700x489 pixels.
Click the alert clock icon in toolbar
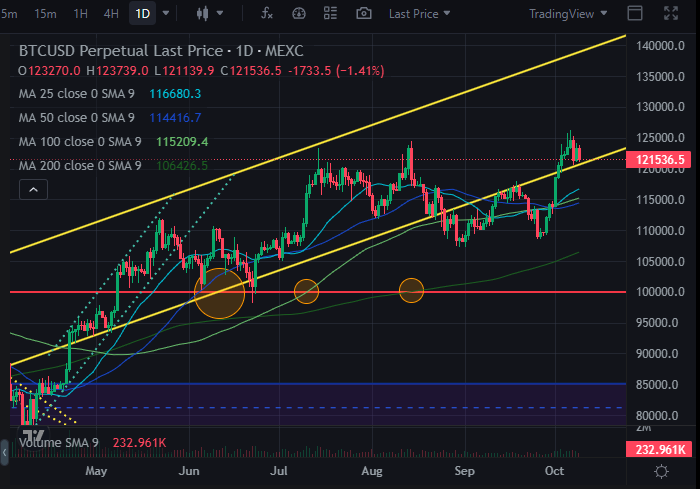tap(299, 13)
